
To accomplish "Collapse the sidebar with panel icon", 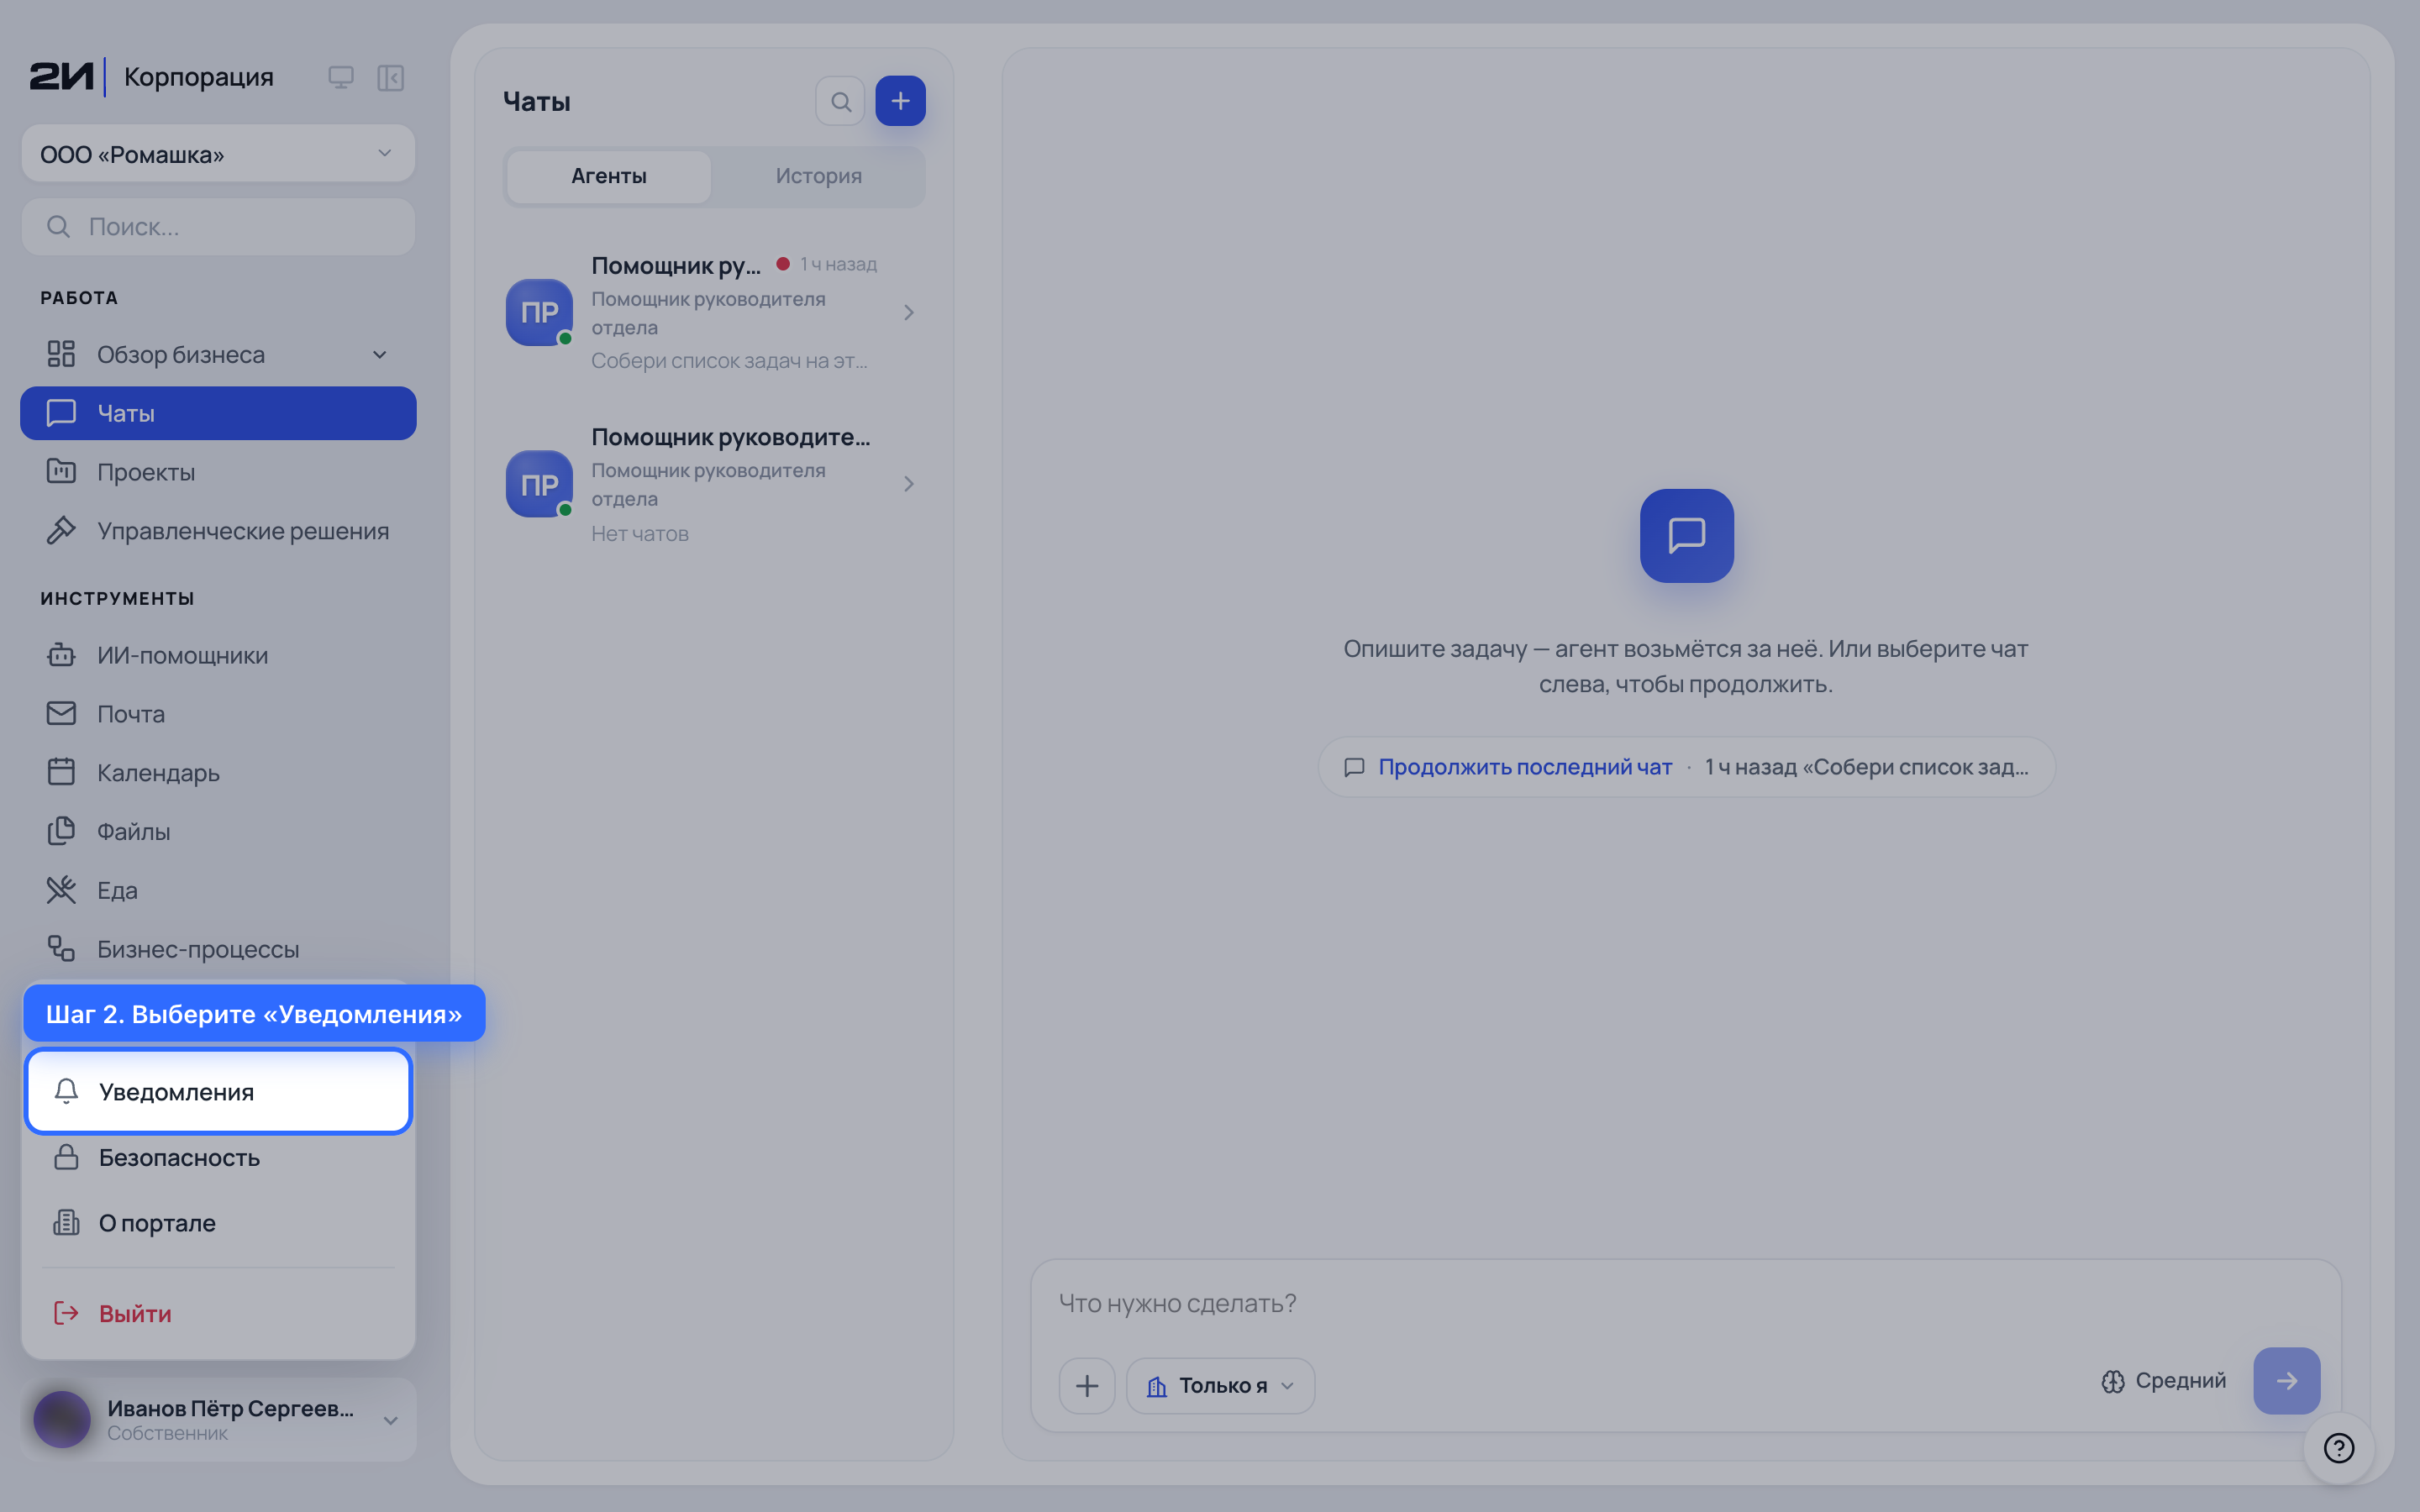I will pyautogui.click(x=390, y=77).
